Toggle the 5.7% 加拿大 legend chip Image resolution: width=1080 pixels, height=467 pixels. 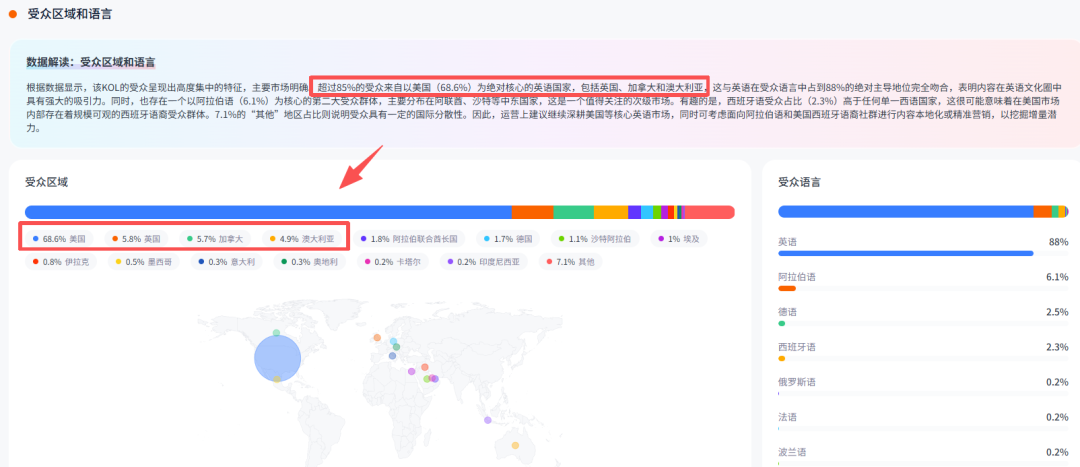(x=214, y=239)
